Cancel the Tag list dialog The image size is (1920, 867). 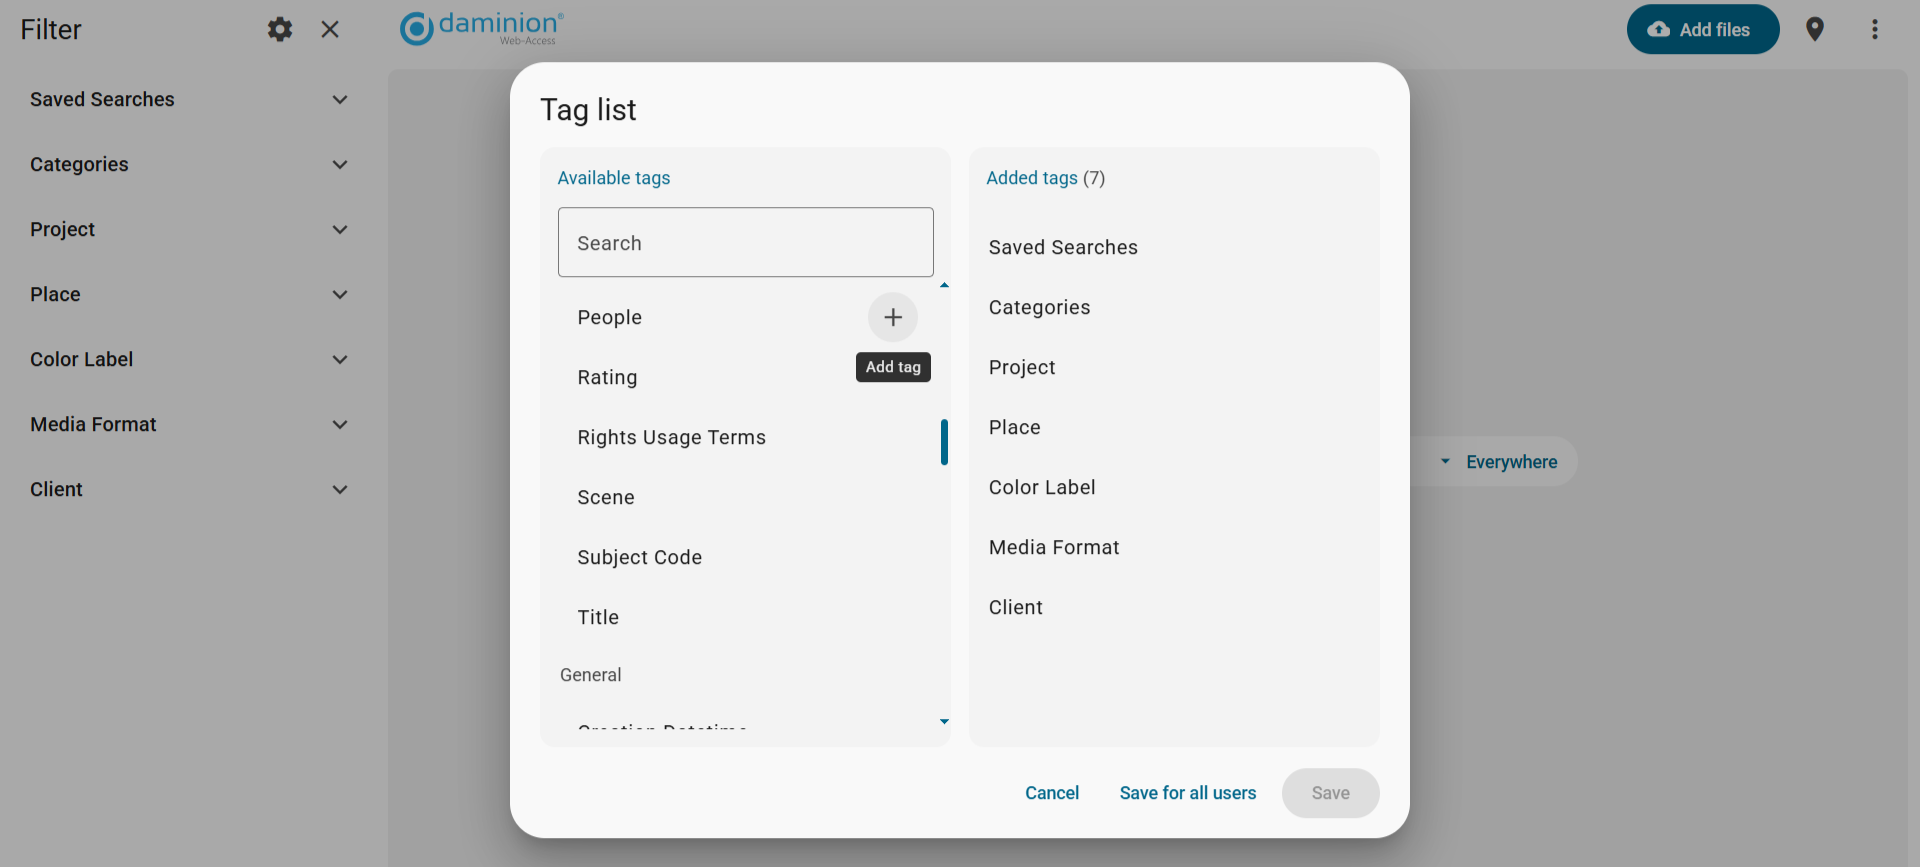tap(1051, 793)
